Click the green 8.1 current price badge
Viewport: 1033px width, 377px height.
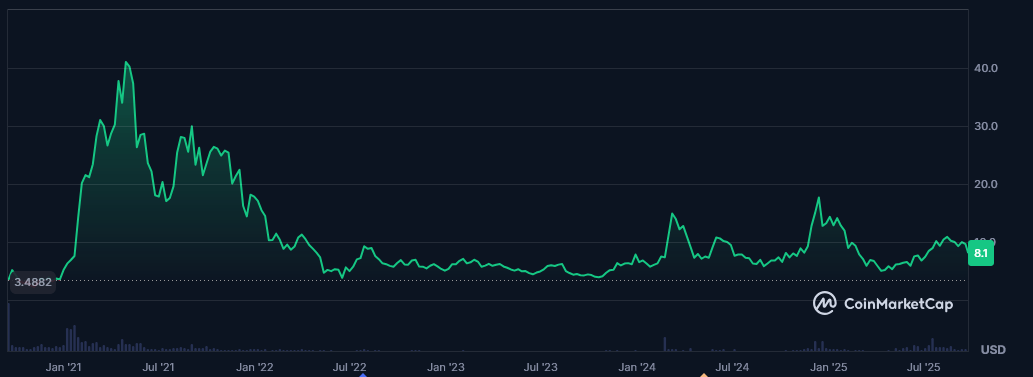(980, 253)
